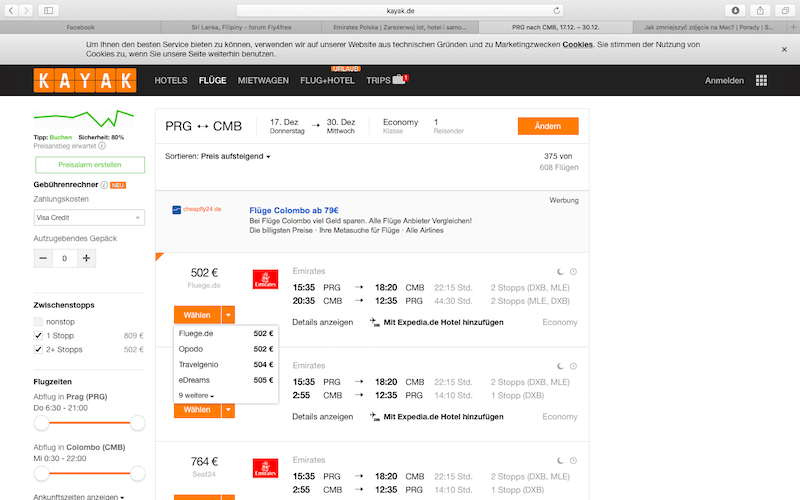Open Flüge Colombo ab 79€ ad link
Screen dimensions: 800x500
(294, 210)
